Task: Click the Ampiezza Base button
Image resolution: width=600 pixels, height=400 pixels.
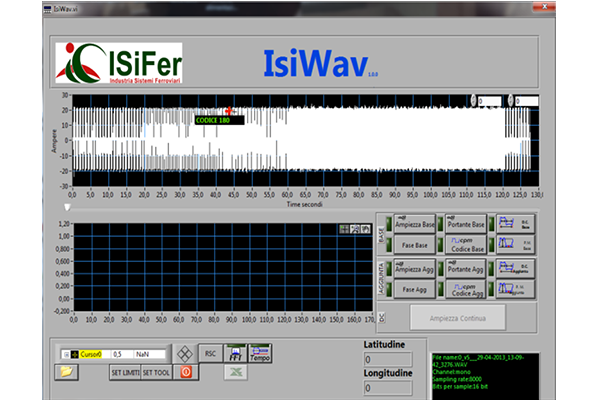Action: [414, 224]
